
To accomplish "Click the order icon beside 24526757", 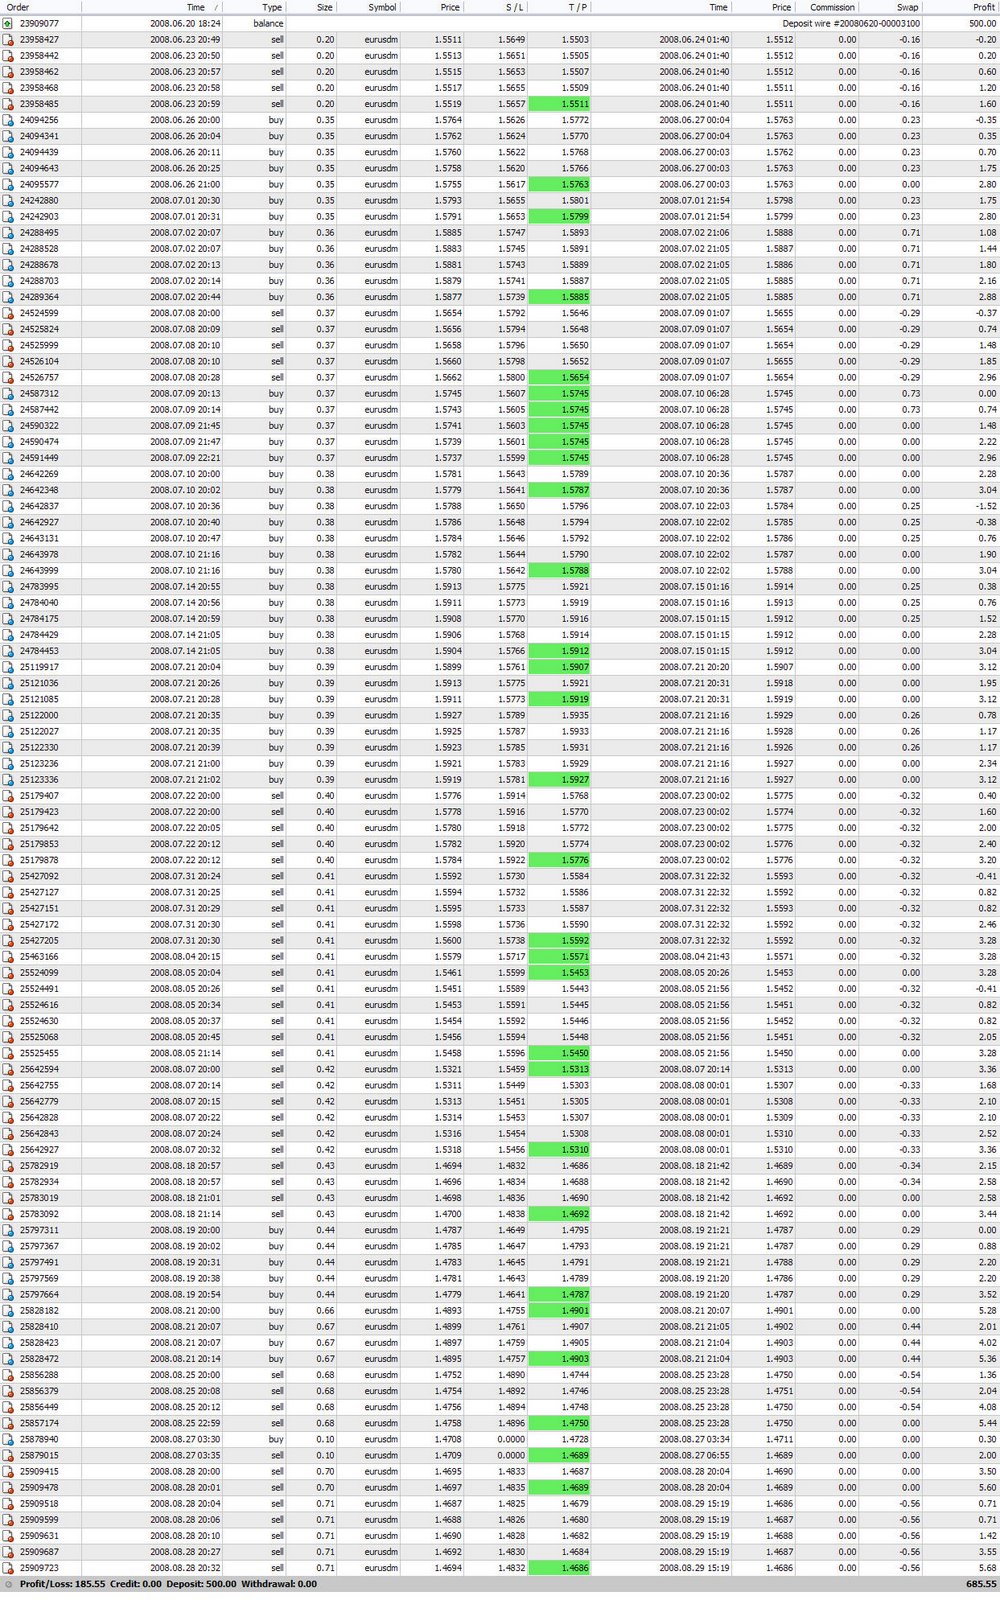I will click(8, 377).
